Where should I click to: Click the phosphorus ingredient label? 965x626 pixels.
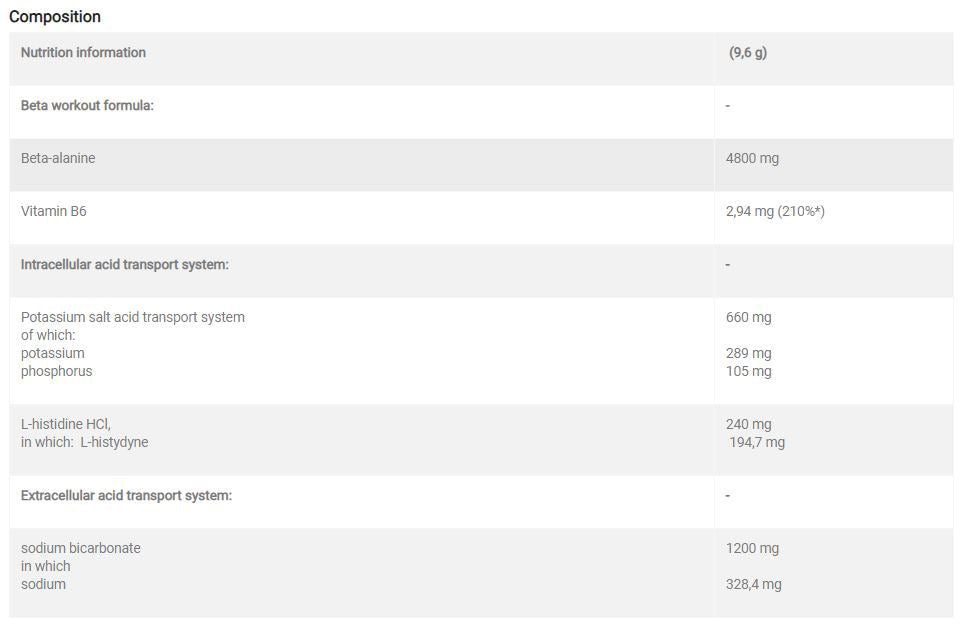[56, 372]
